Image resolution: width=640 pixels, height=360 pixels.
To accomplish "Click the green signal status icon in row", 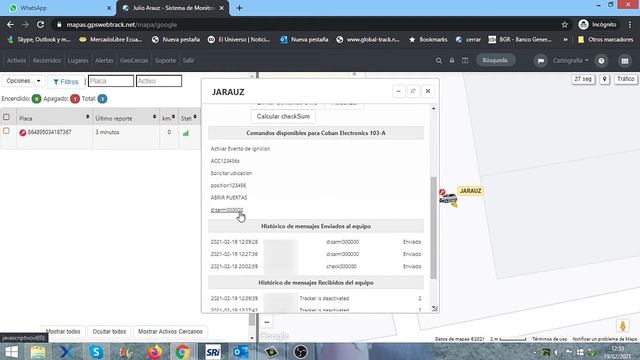I will 186,133.
